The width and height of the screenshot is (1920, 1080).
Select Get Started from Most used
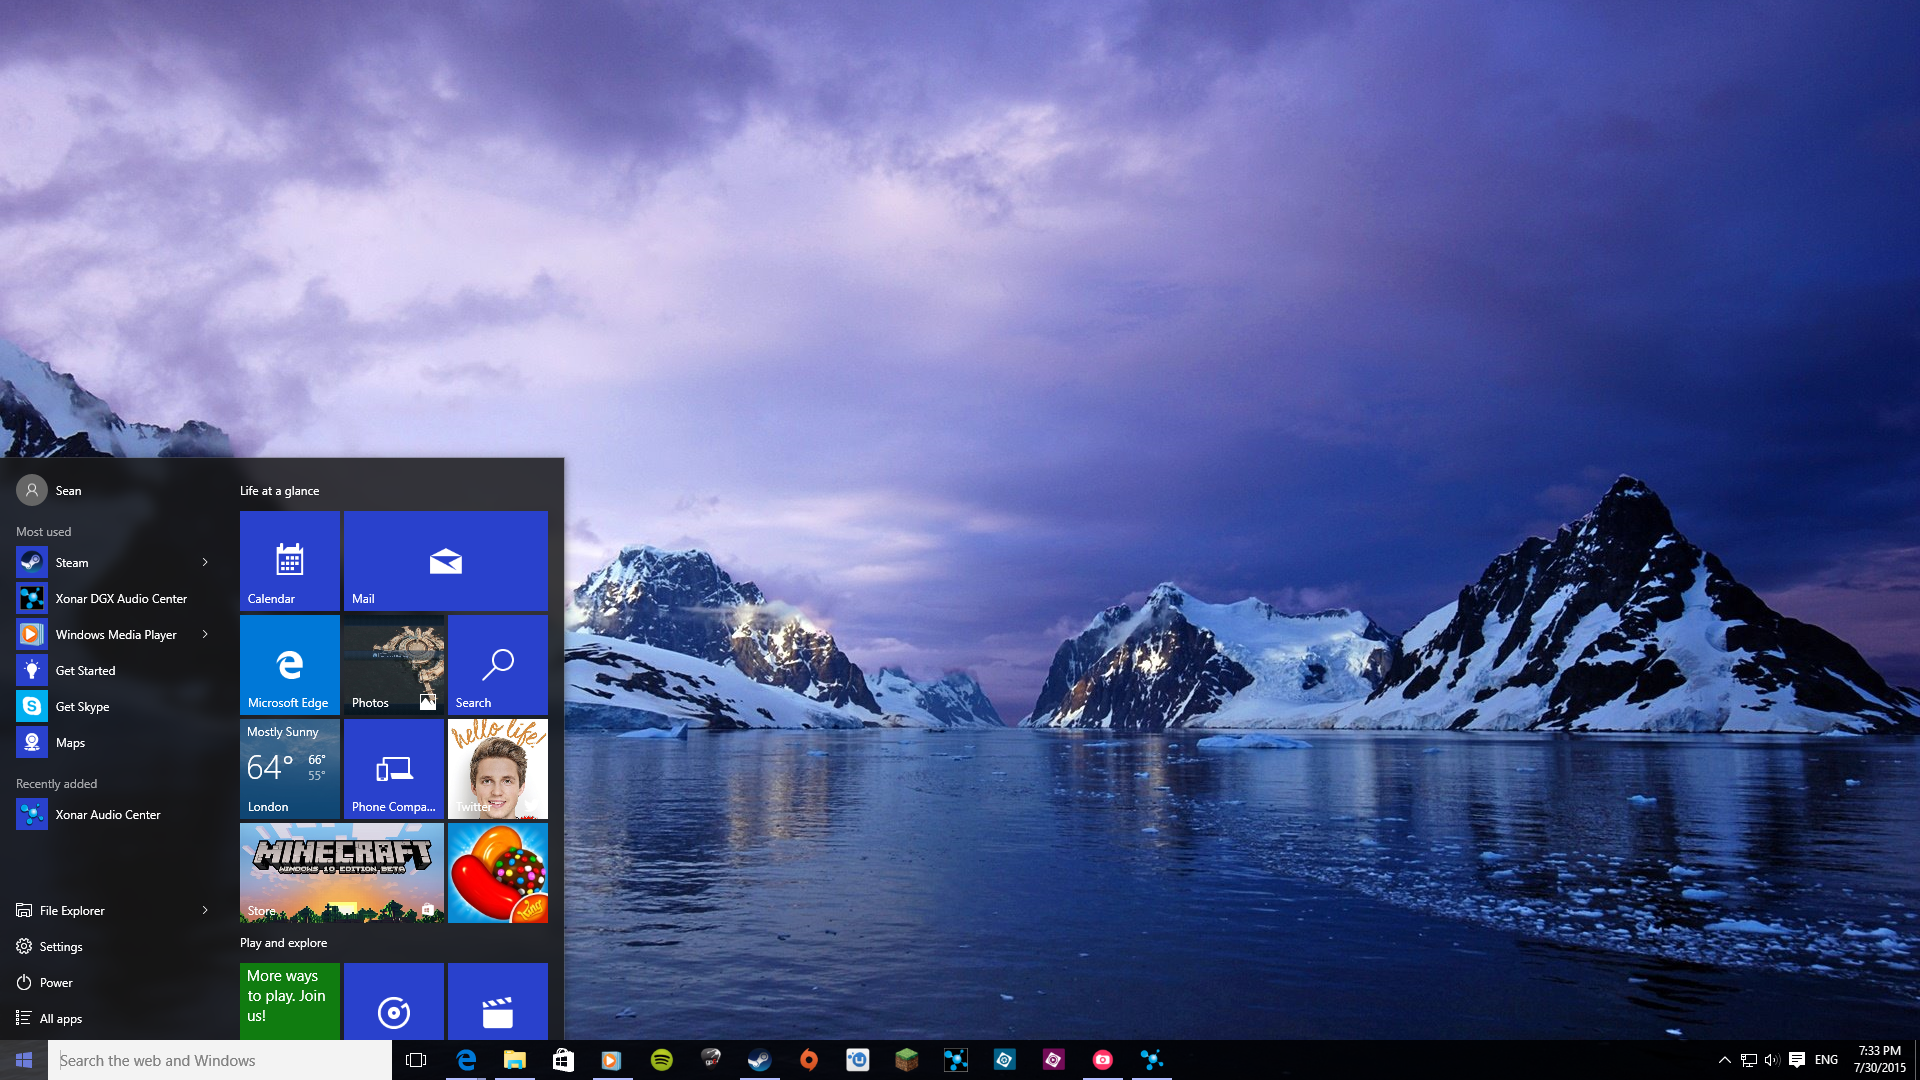(x=83, y=670)
